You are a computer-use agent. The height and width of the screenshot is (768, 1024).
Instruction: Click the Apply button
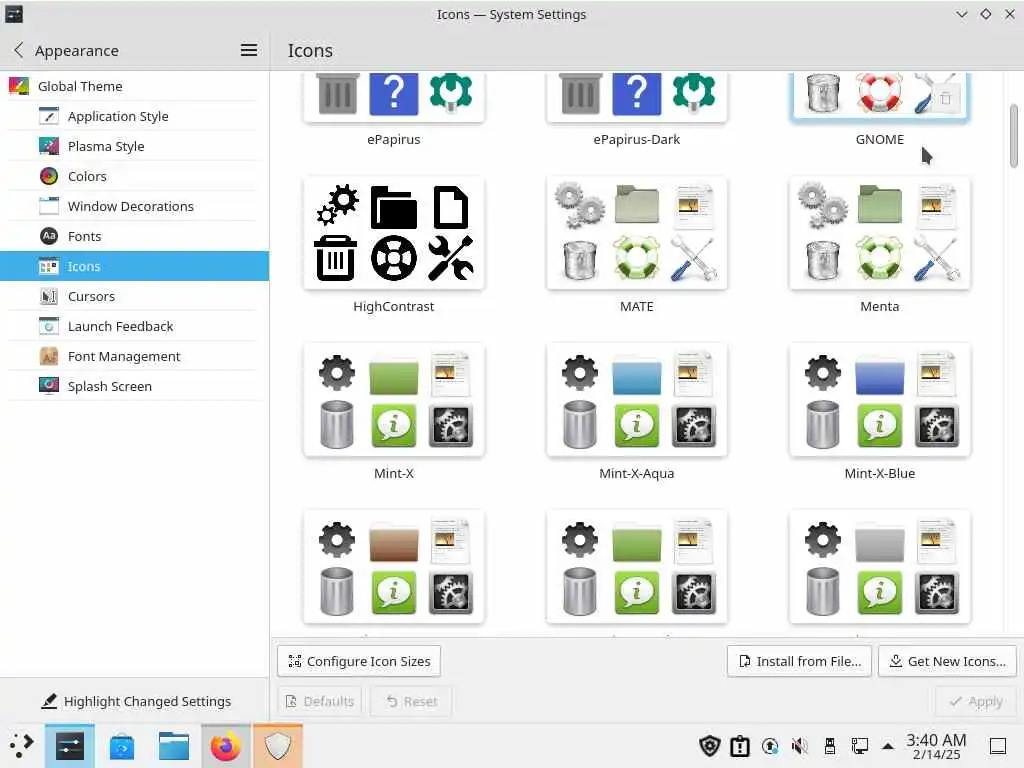pos(976,701)
